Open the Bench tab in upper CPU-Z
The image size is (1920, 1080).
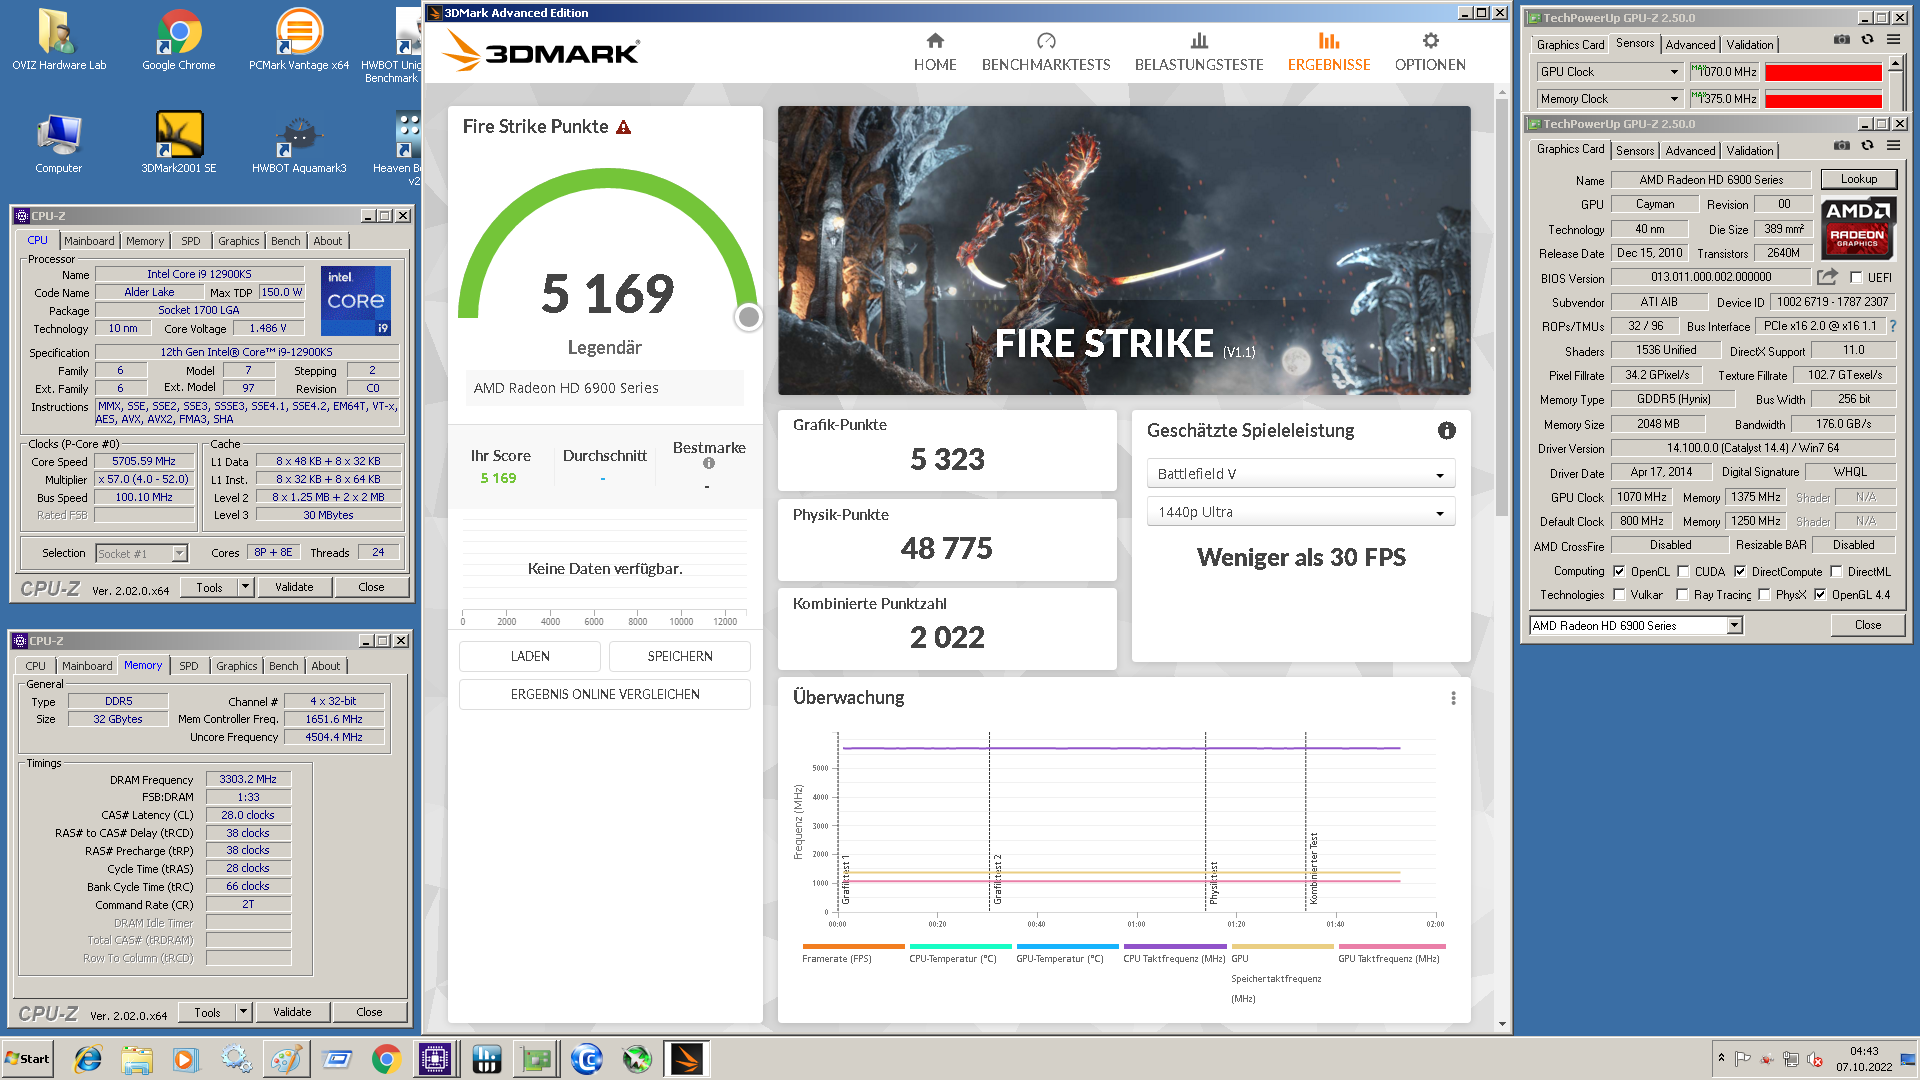pyautogui.click(x=285, y=241)
